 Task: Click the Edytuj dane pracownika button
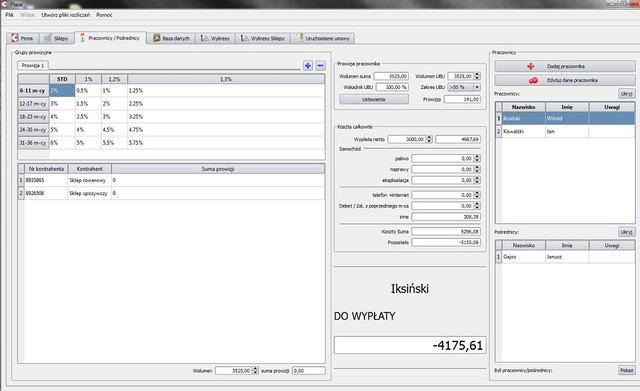point(565,80)
